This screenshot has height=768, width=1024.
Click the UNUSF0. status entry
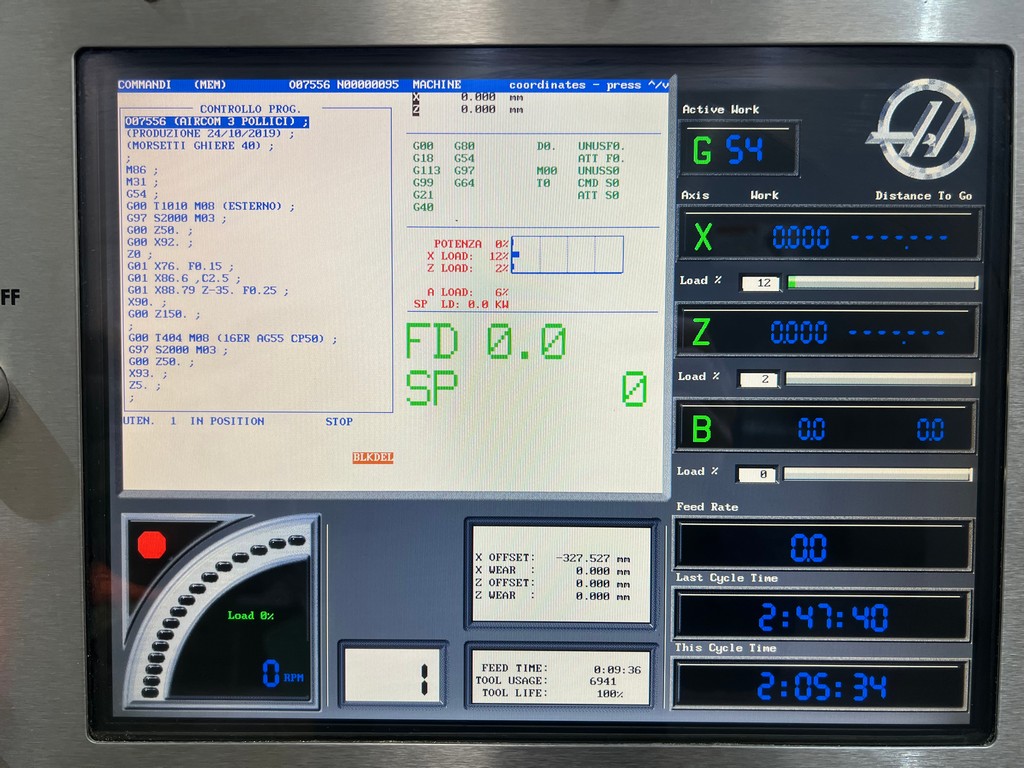(601, 146)
